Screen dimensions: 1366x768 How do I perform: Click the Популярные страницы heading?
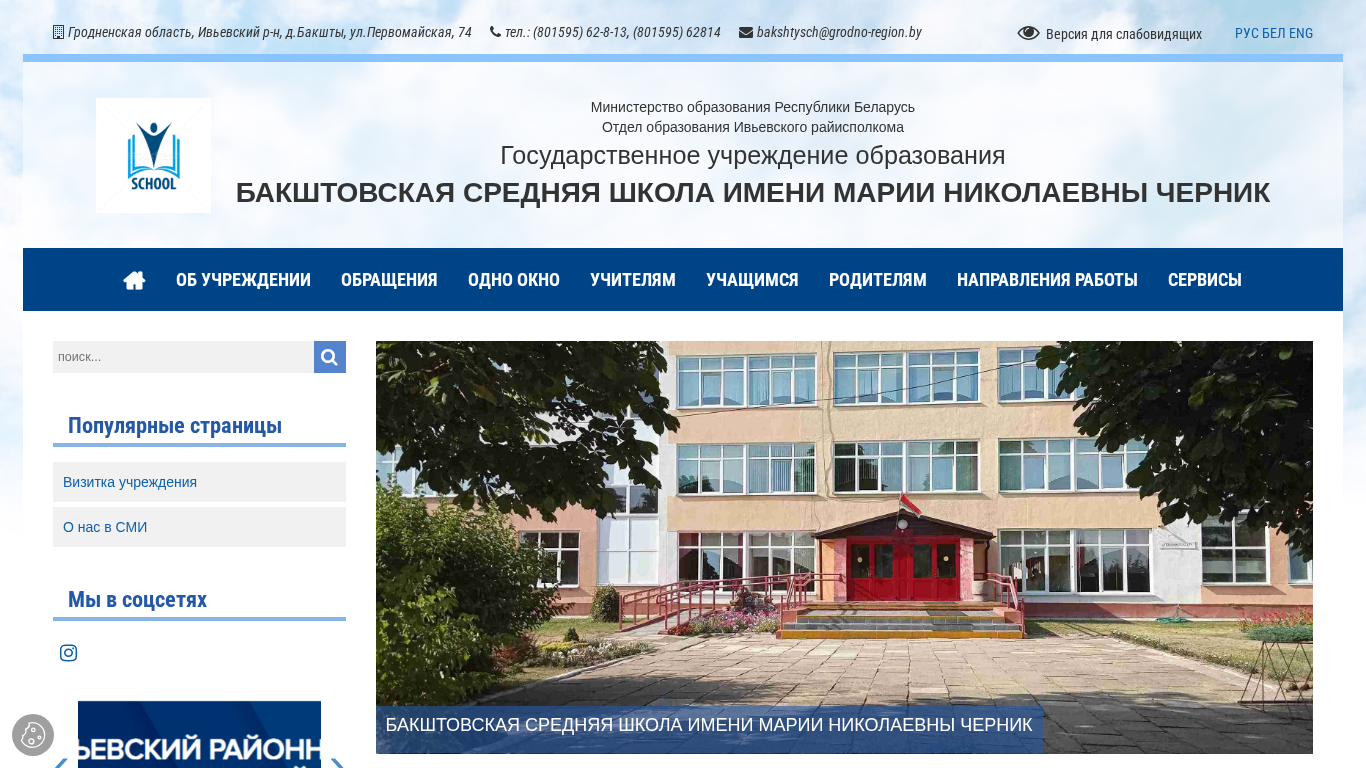pyautogui.click(x=175, y=426)
